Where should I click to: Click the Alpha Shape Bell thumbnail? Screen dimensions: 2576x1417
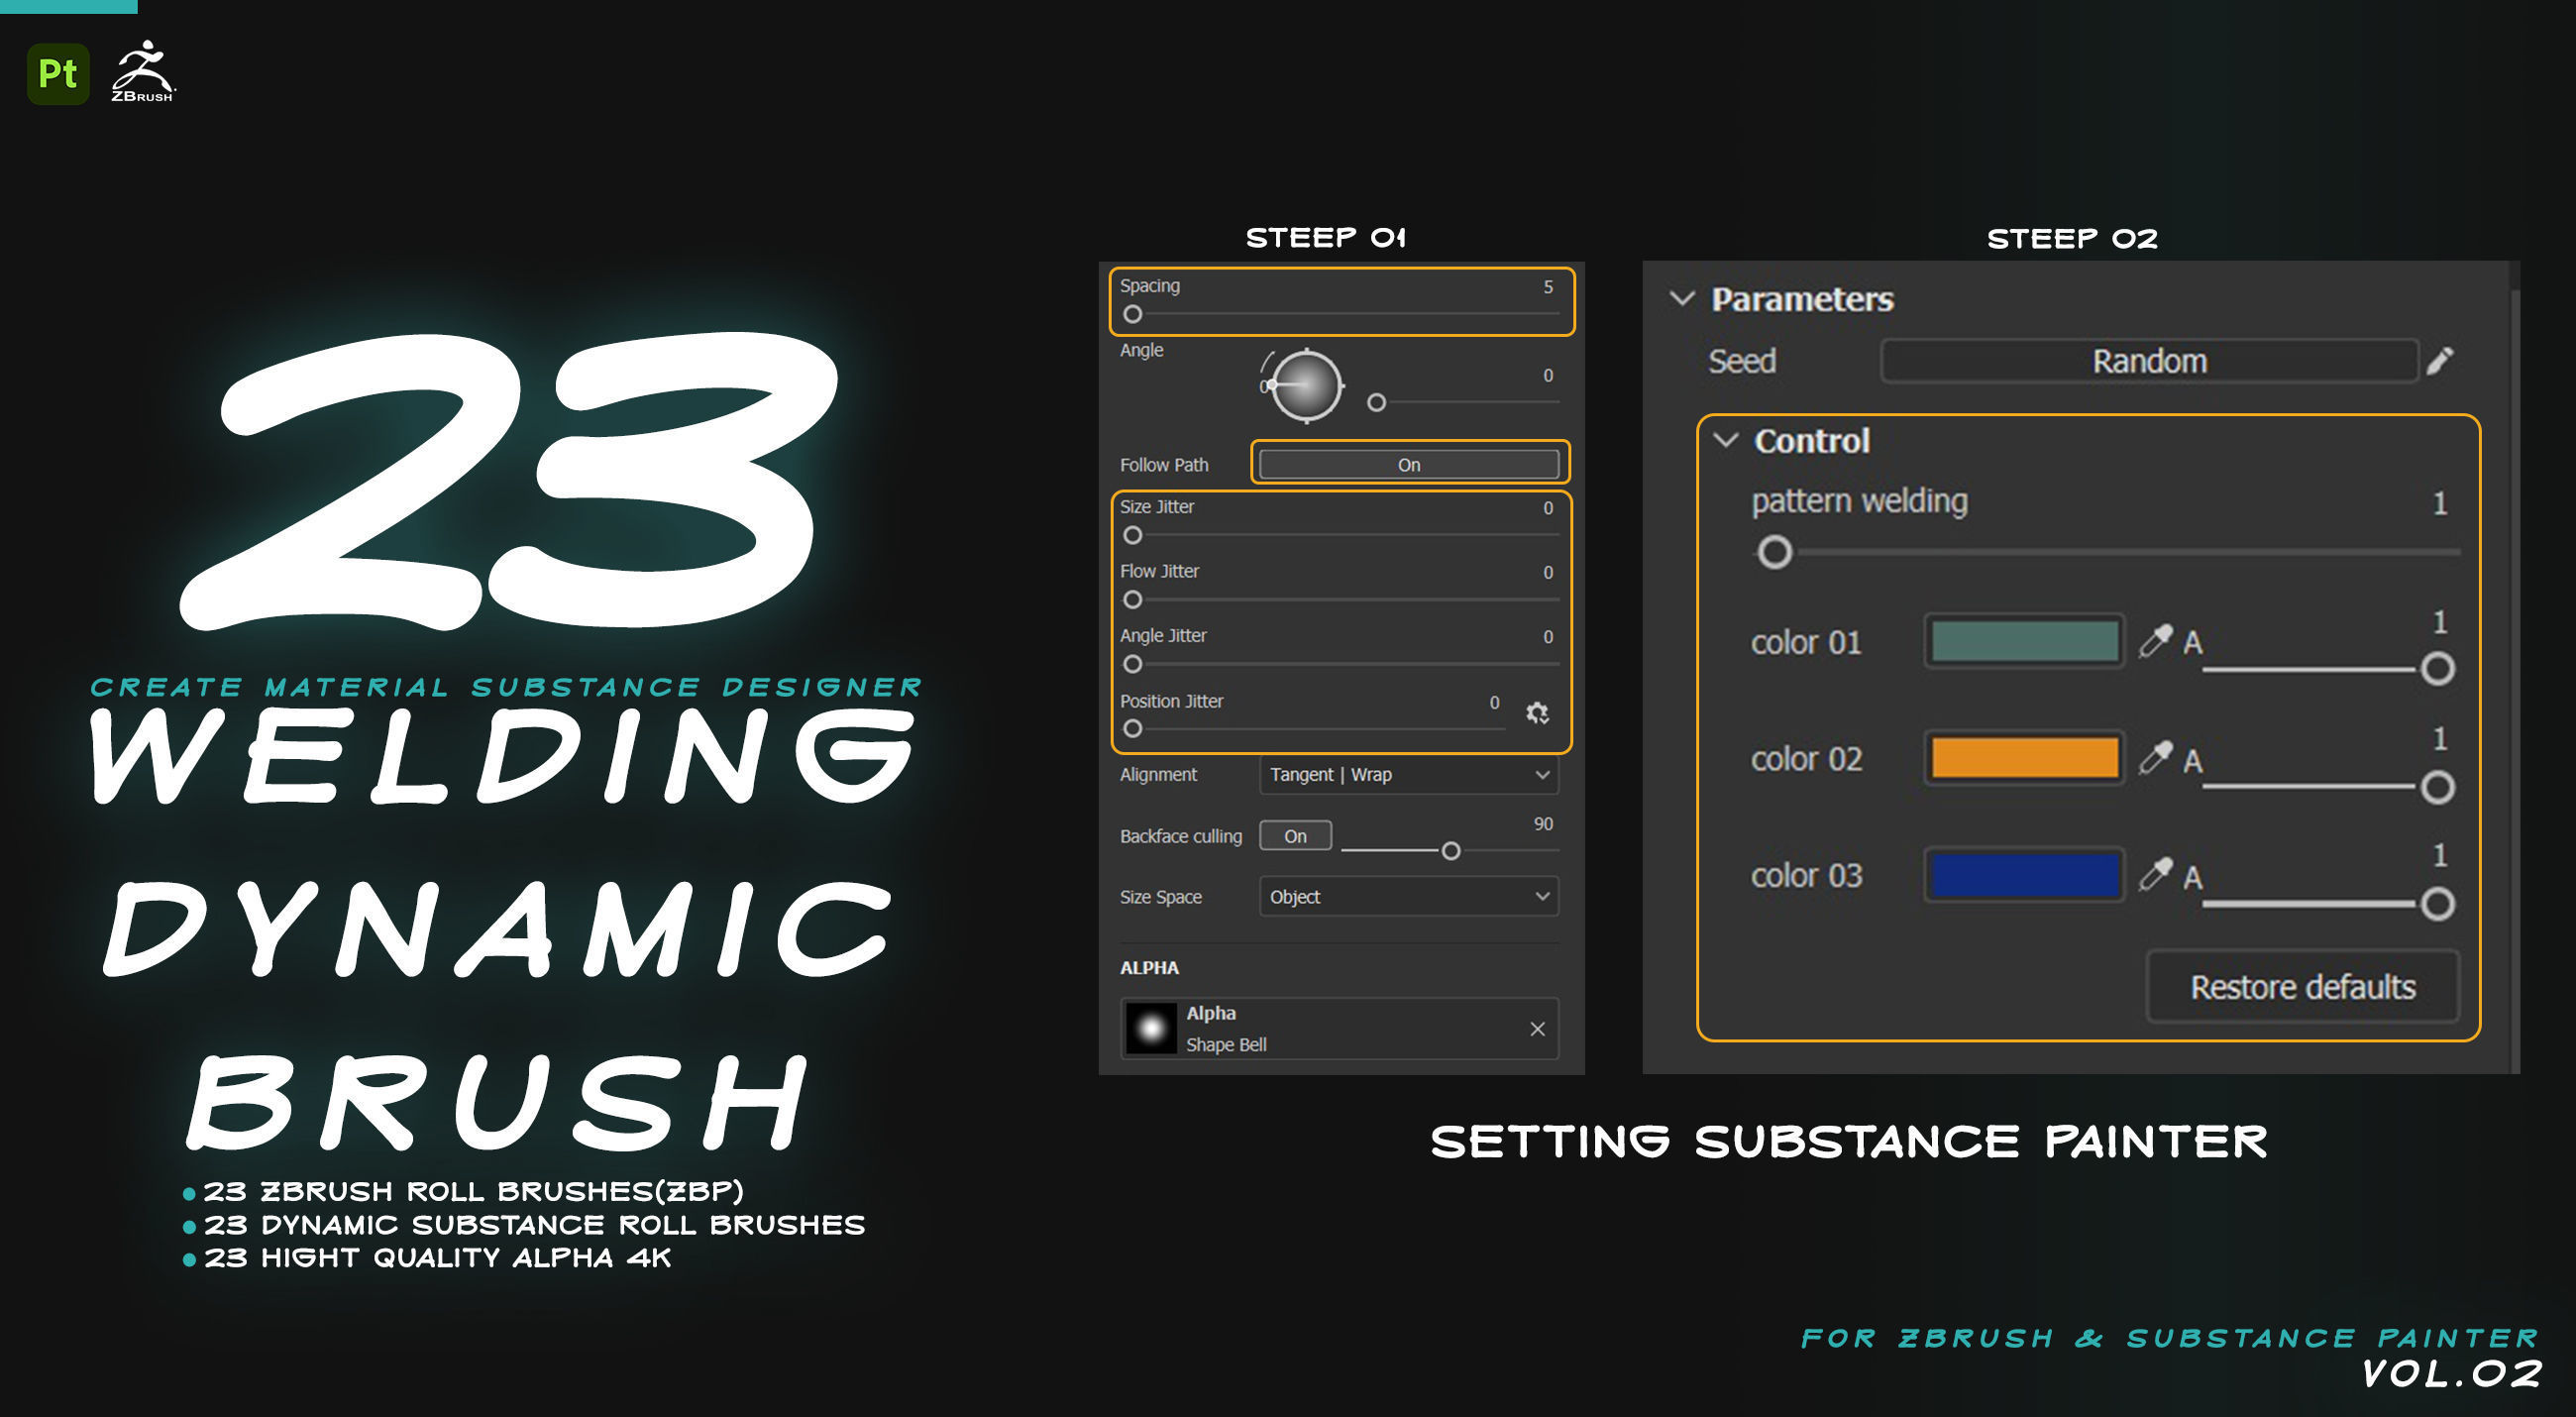point(1151,1029)
